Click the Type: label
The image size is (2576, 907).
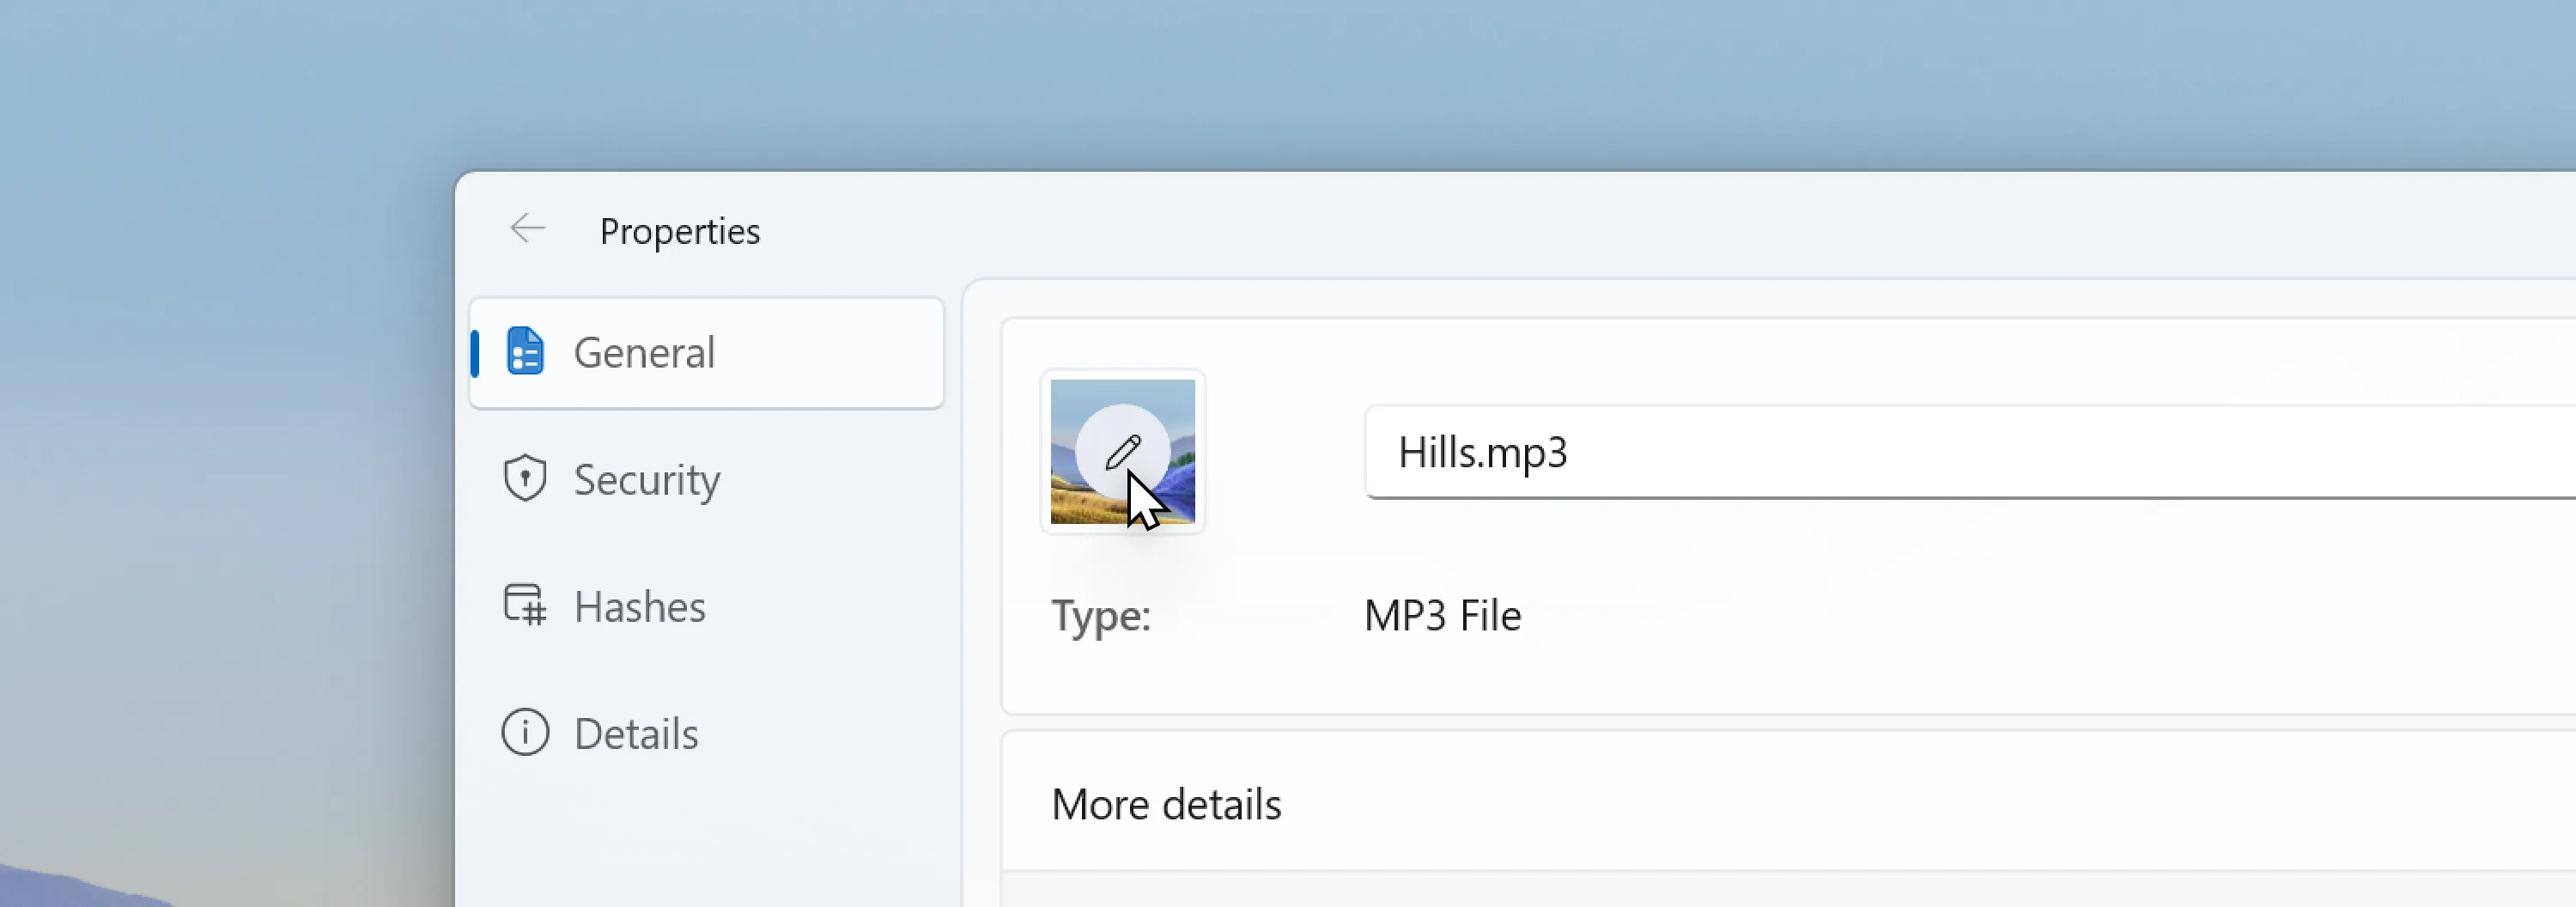(x=1101, y=616)
